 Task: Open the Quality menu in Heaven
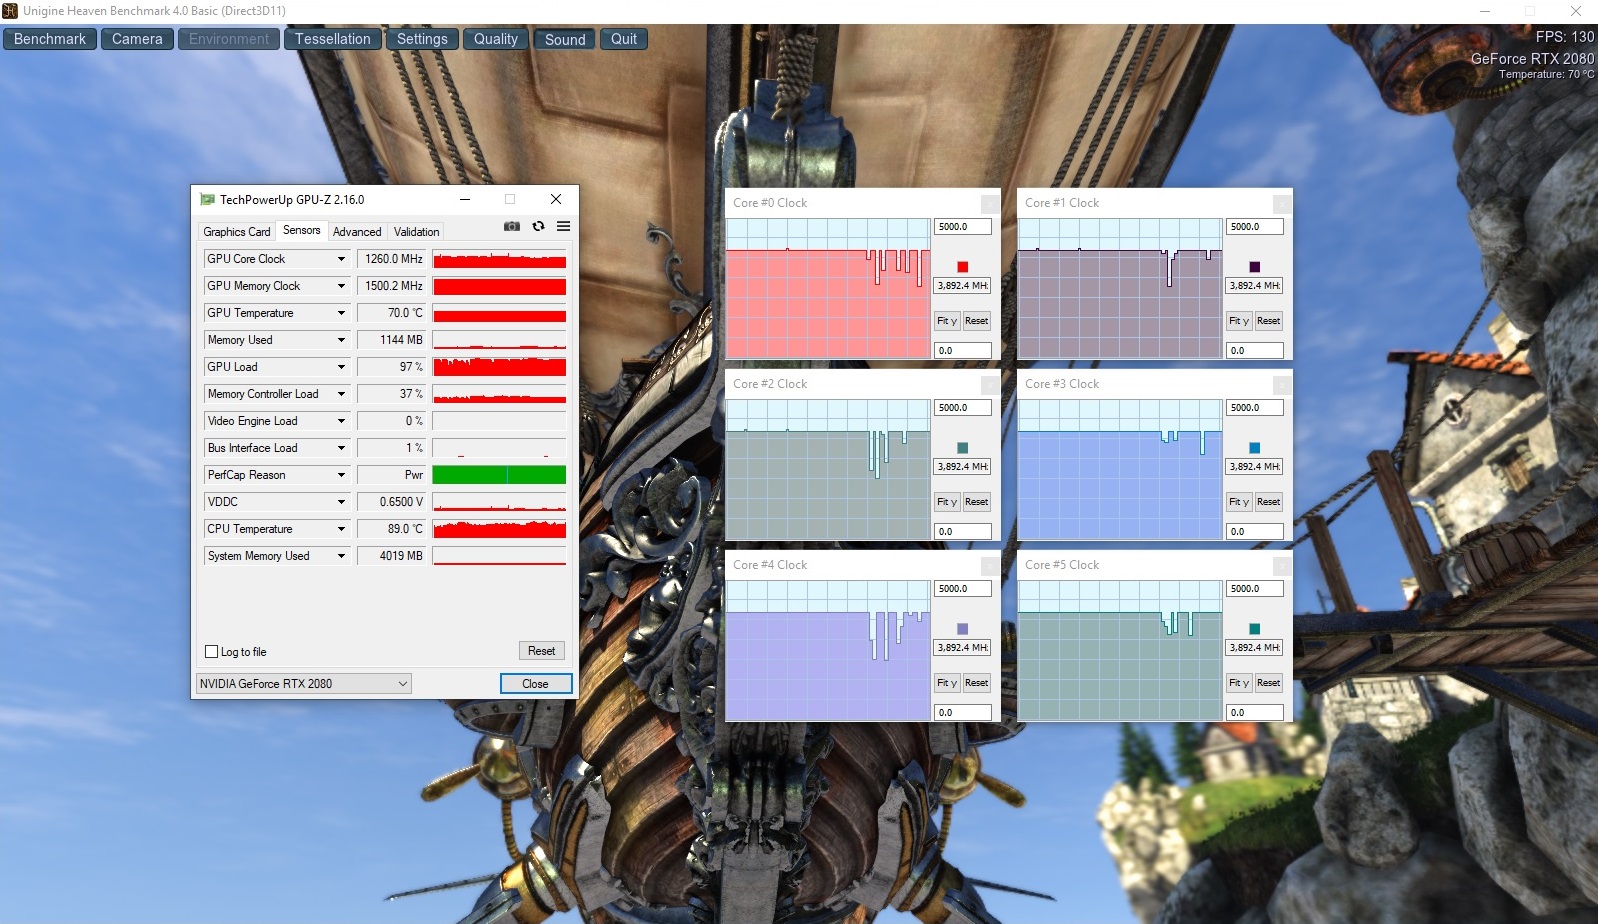click(x=496, y=39)
